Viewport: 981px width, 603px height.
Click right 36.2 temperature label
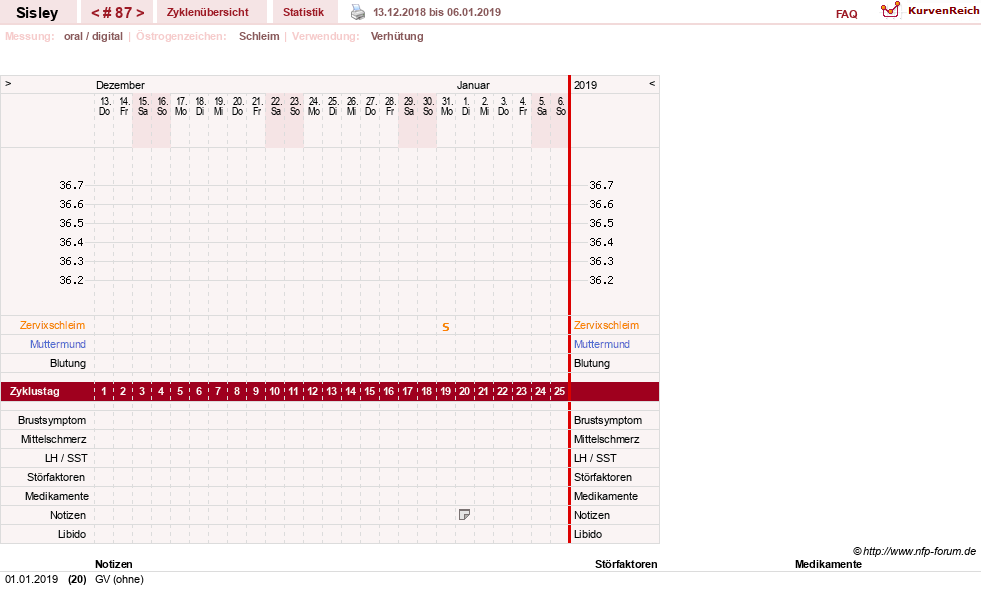601,280
